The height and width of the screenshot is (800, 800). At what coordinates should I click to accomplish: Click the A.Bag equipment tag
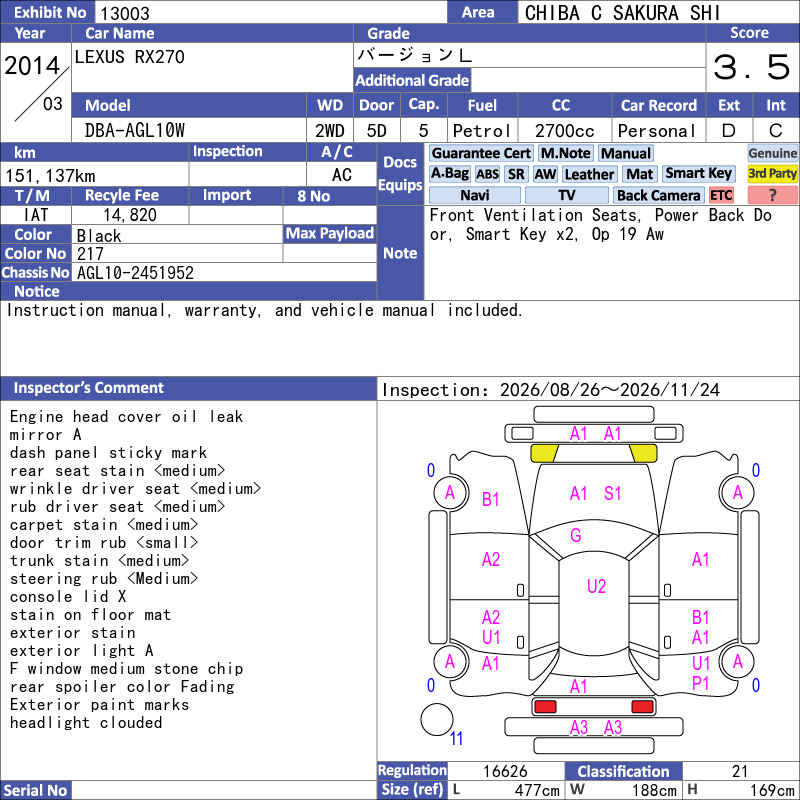(x=449, y=174)
